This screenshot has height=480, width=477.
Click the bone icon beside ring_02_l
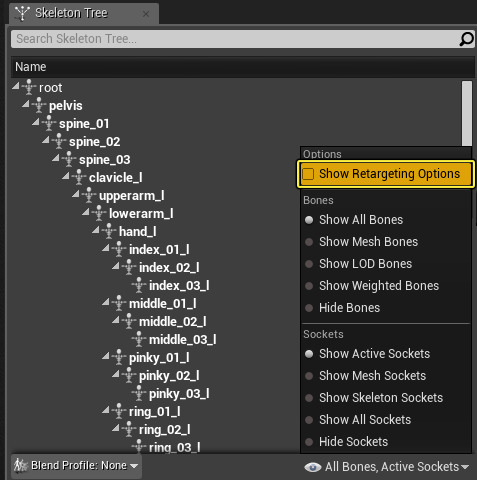click(129, 429)
